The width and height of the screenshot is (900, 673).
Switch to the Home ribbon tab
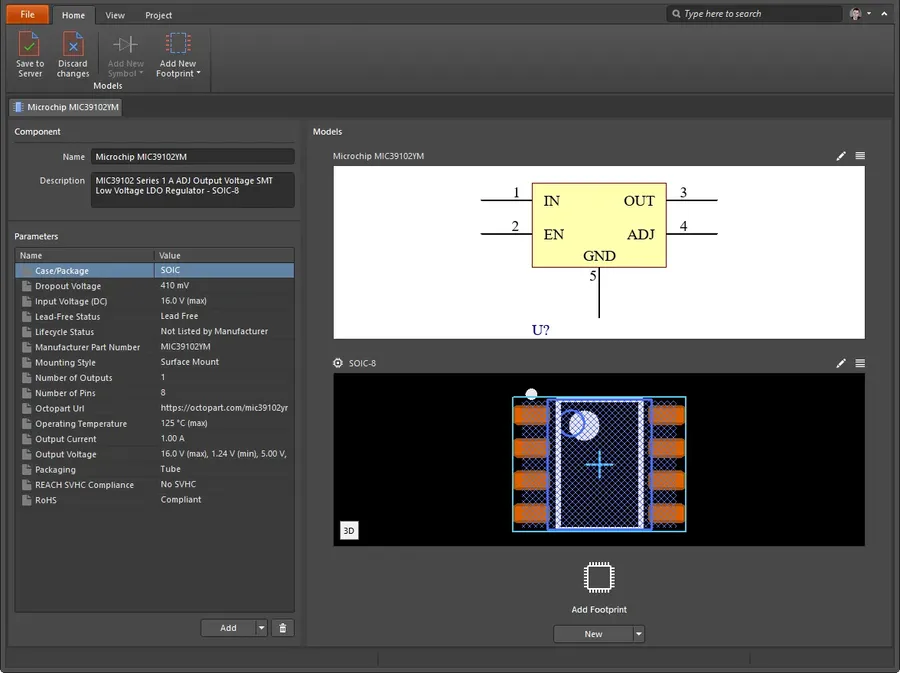tap(73, 15)
